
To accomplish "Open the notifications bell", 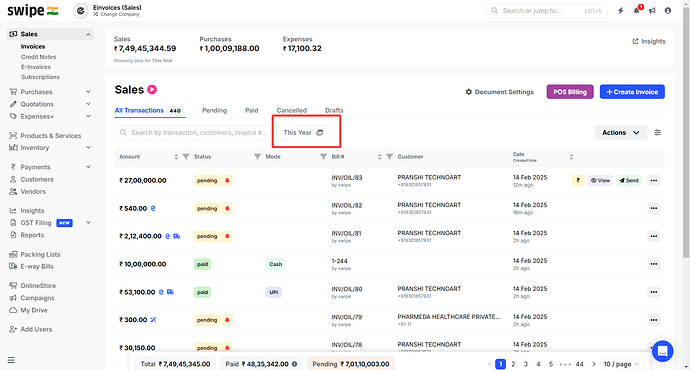I will click(x=637, y=11).
